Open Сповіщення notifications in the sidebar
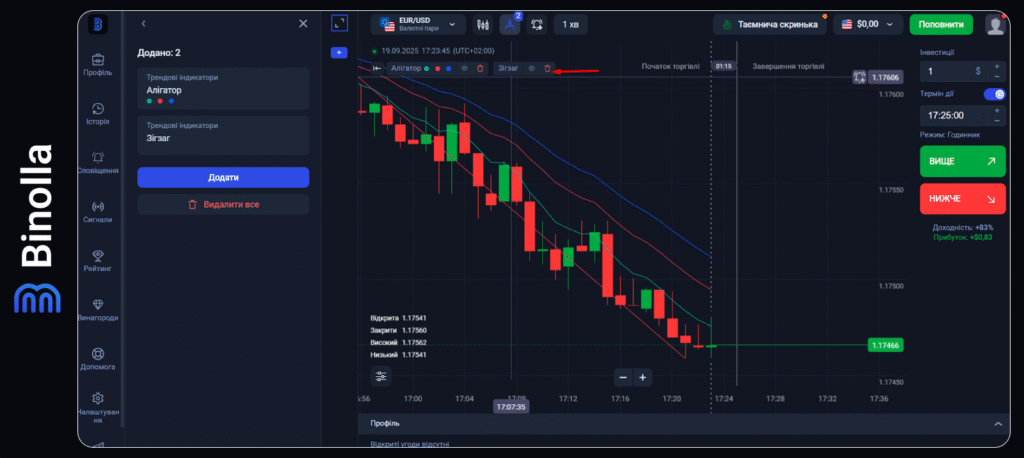This screenshot has height=458, width=1024. tap(97, 163)
